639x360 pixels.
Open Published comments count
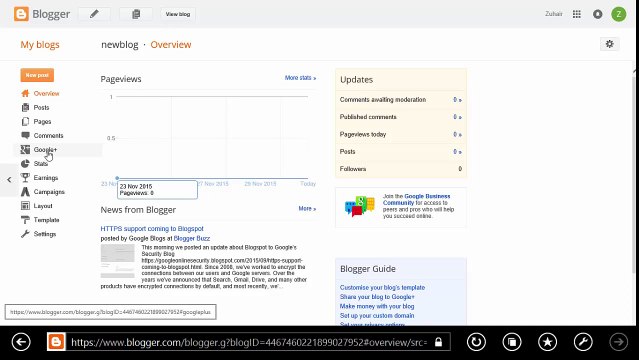click(457, 117)
